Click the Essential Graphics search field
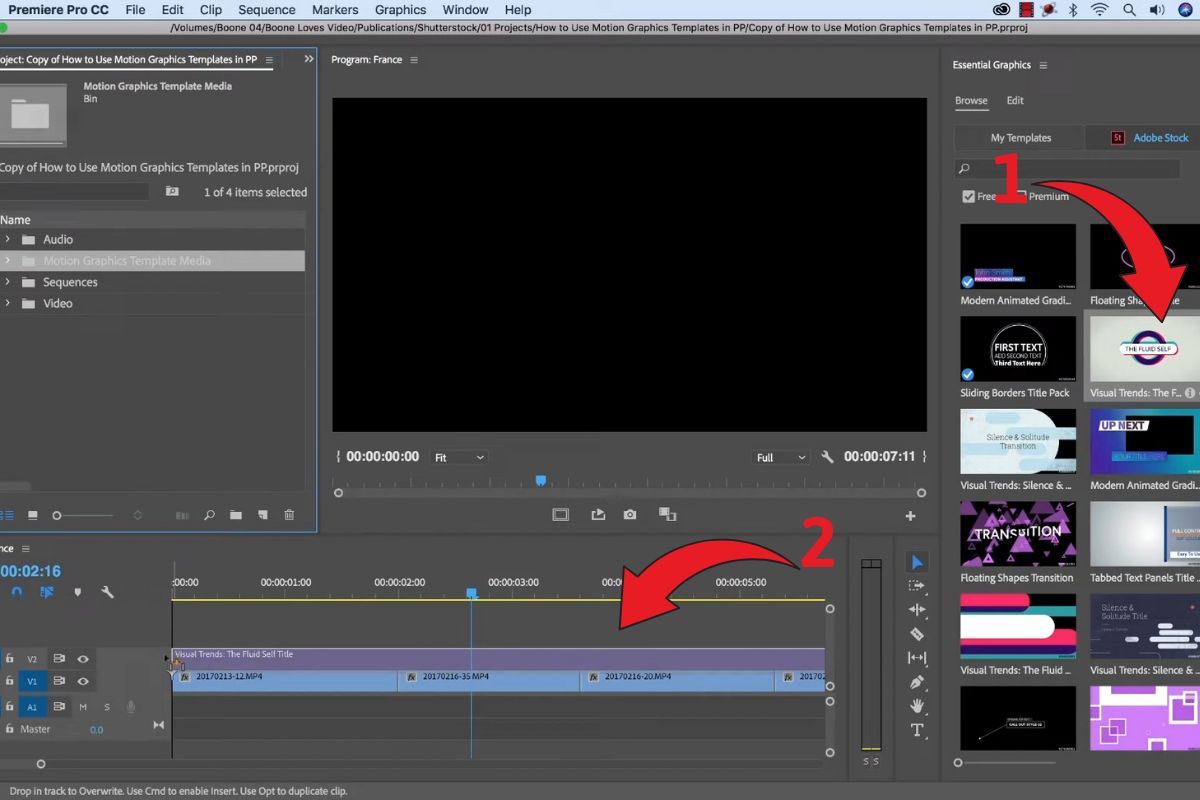 [x=1067, y=169]
